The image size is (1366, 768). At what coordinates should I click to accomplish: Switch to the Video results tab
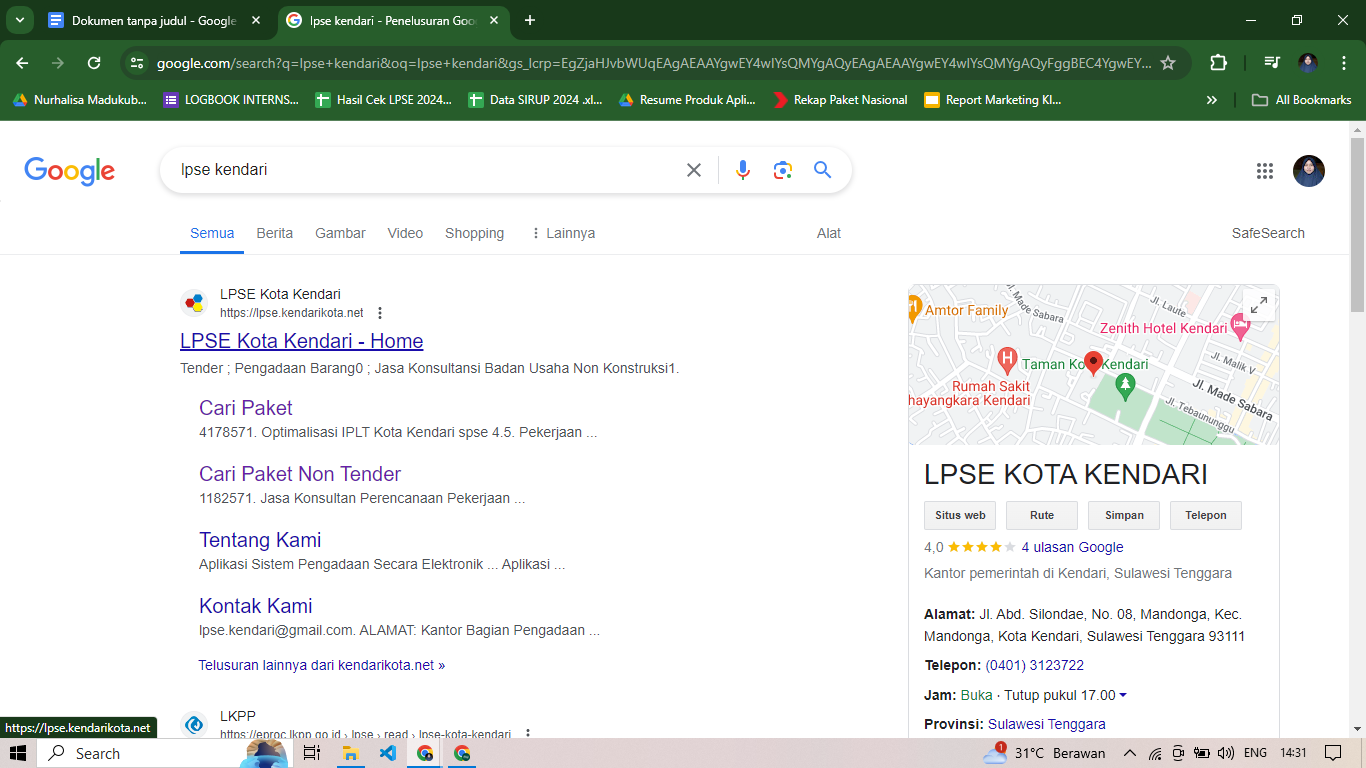tap(405, 233)
